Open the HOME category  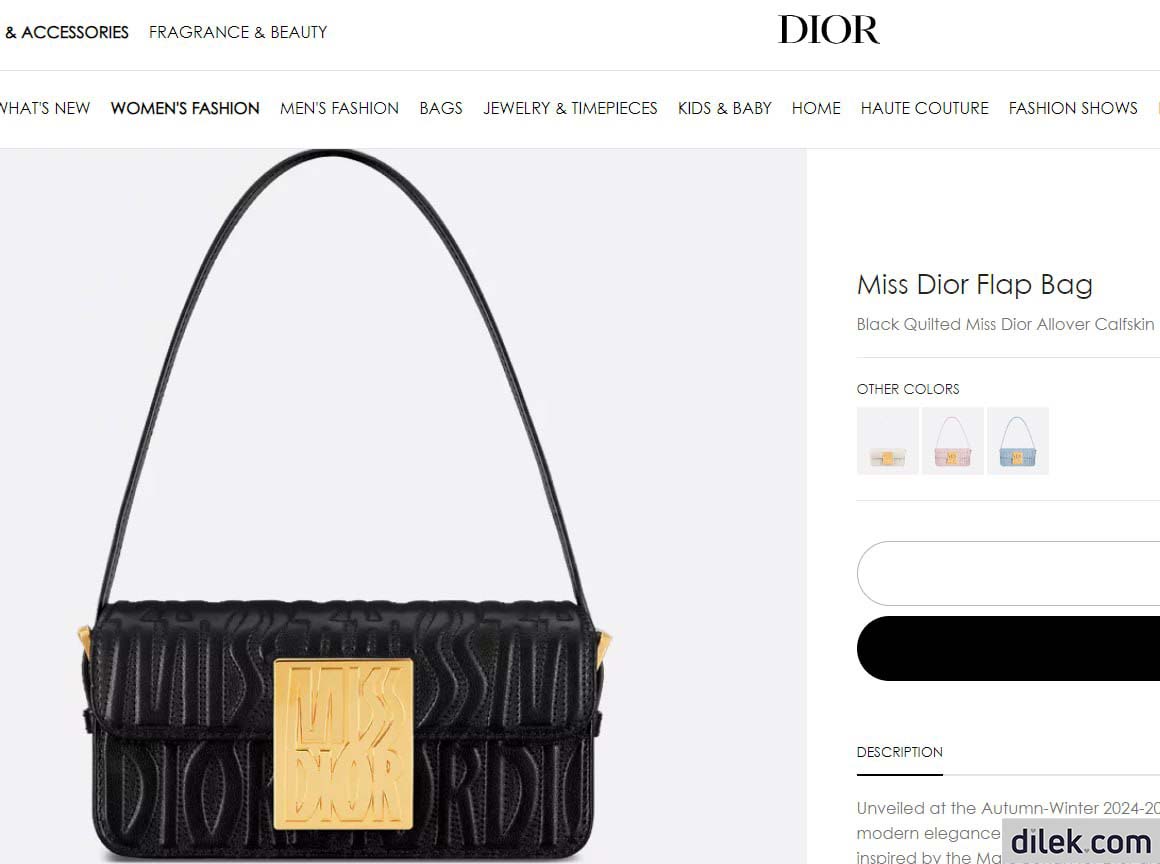pyautogui.click(x=816, y=108)
